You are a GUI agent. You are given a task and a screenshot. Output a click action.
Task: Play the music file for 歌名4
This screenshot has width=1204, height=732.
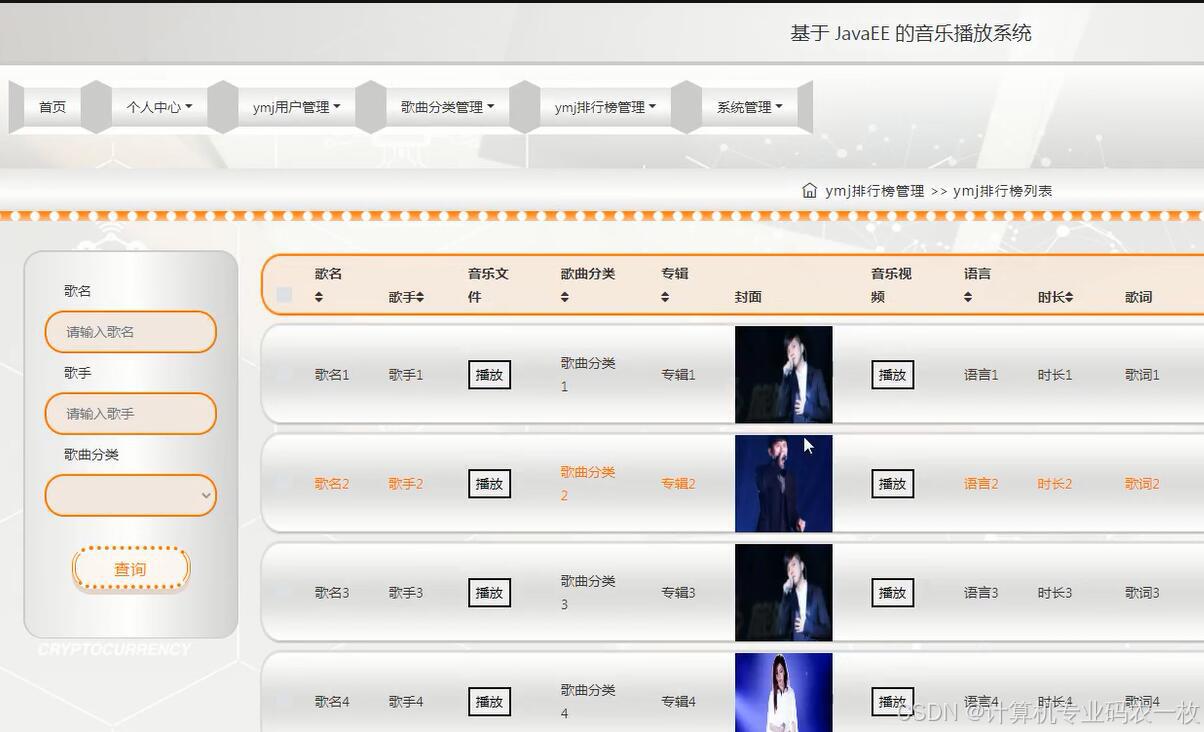(489, 702)
